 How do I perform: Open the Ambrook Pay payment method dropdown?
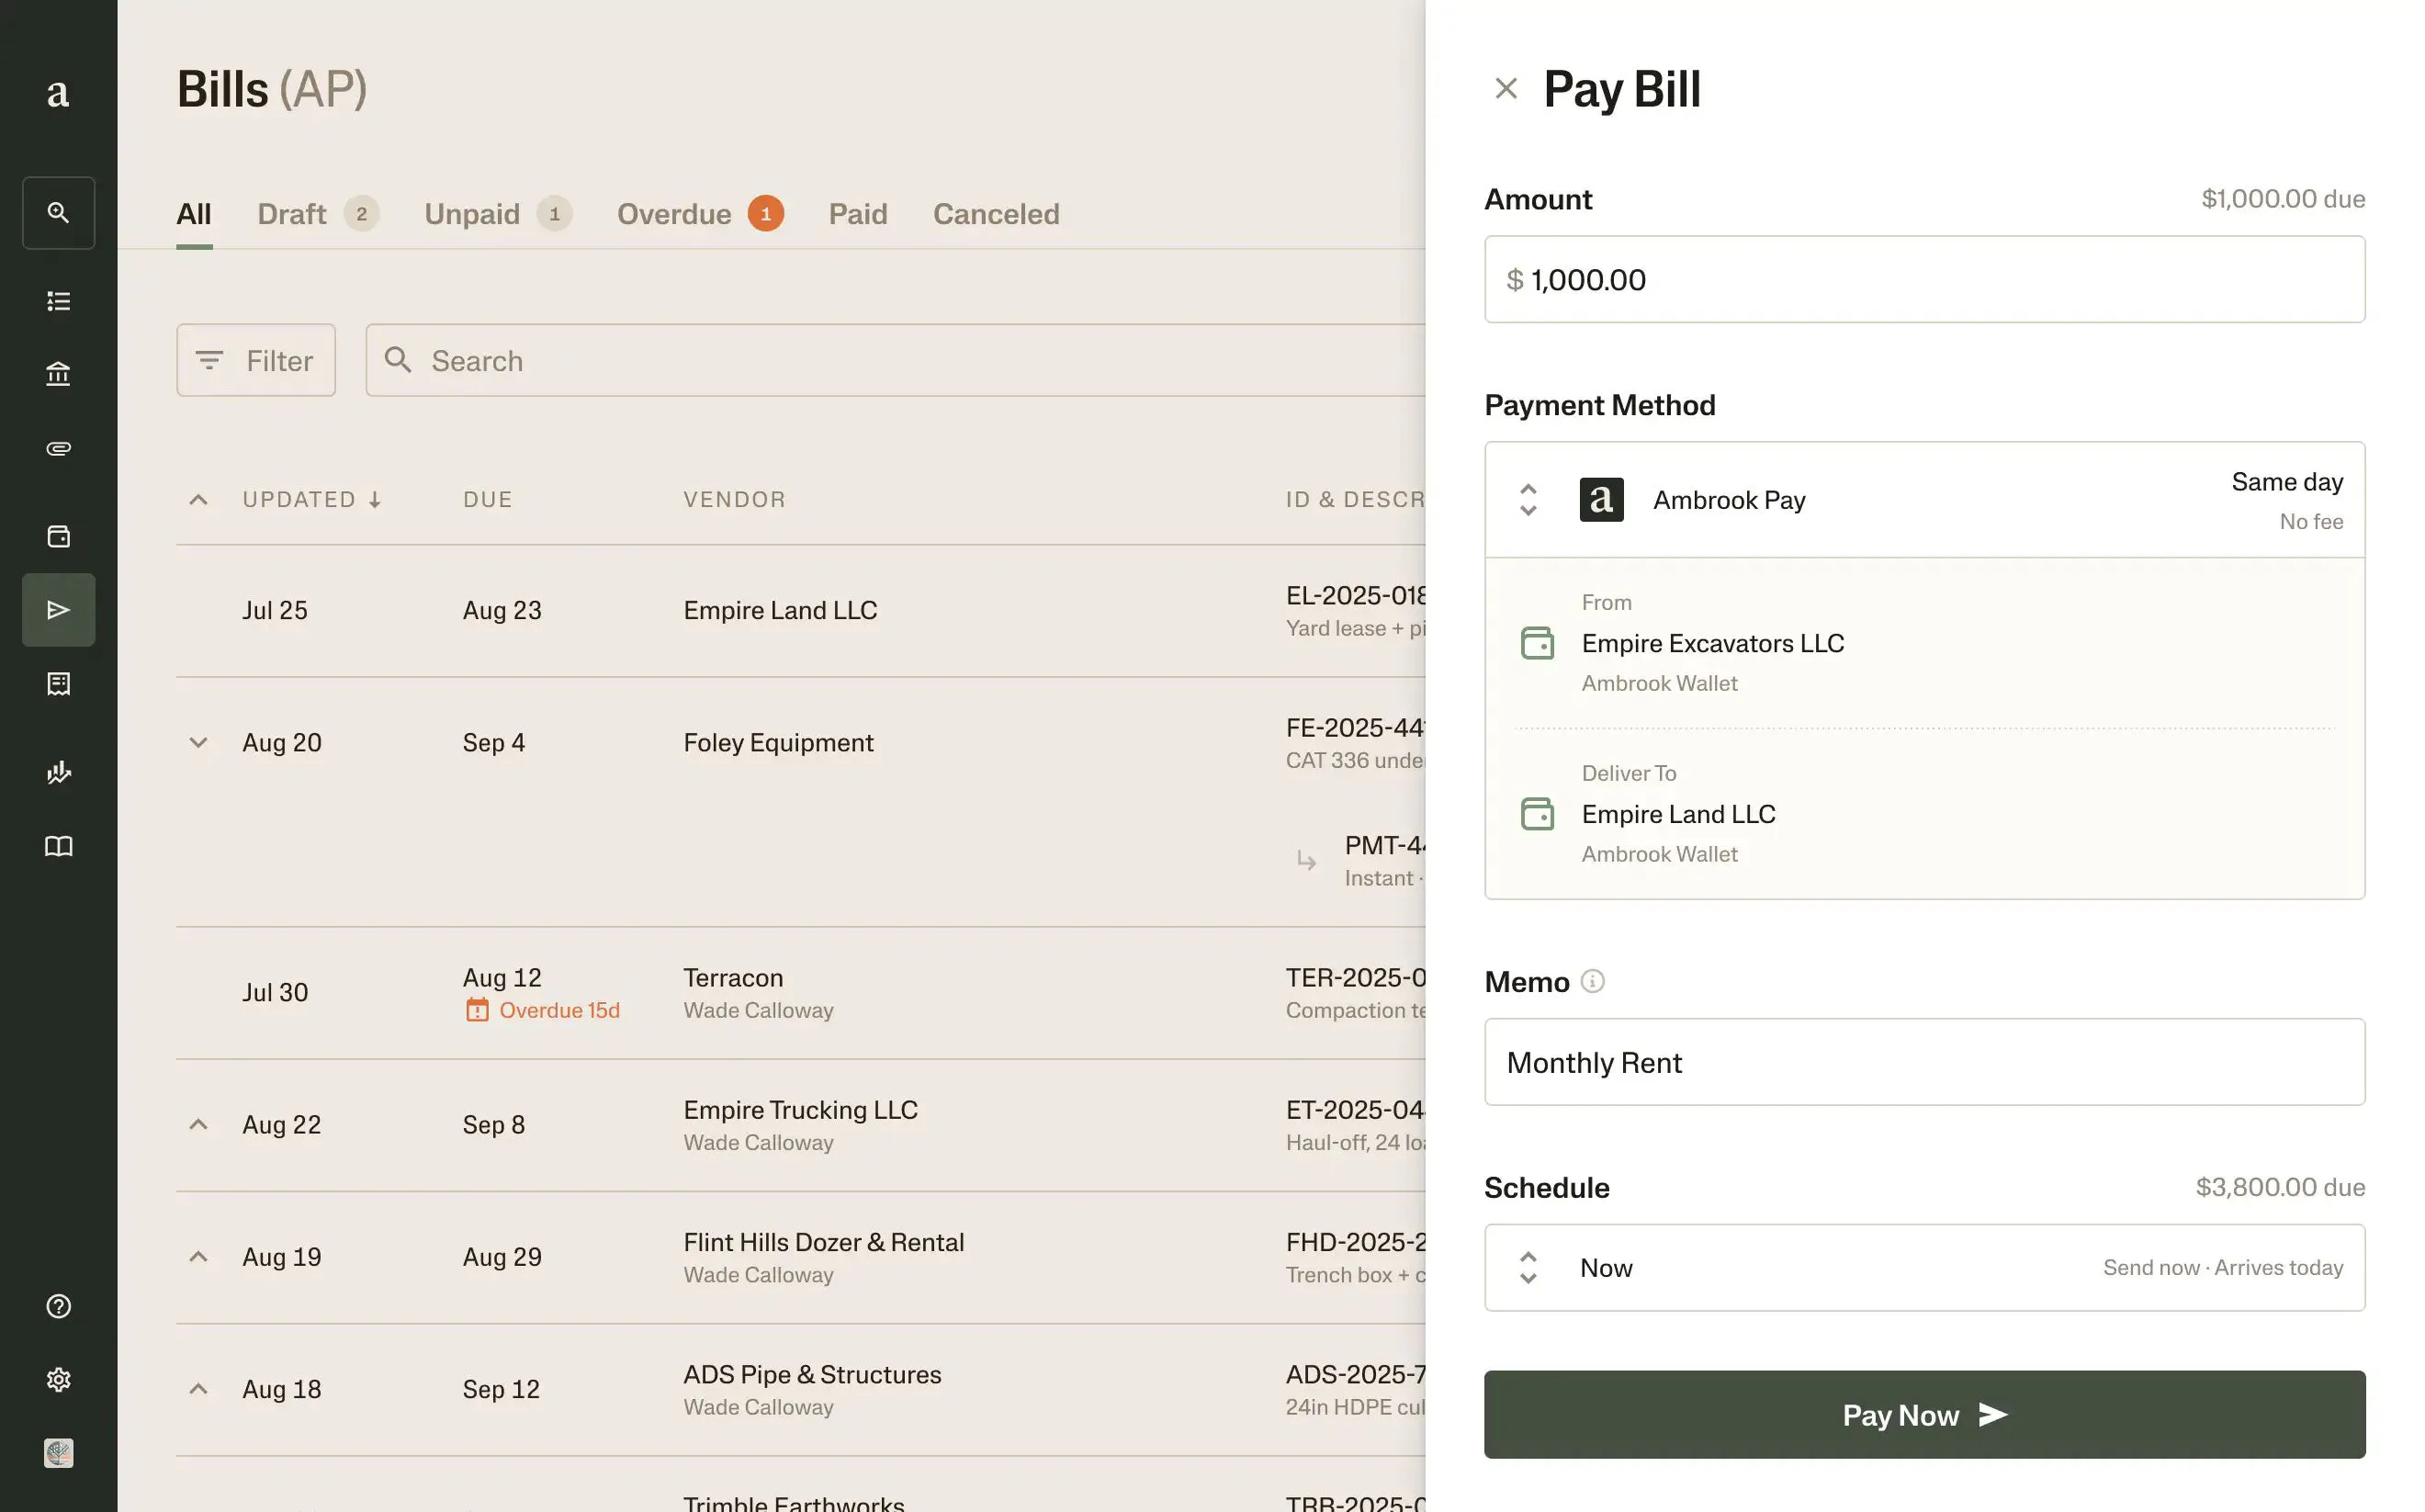[1924, 499]
